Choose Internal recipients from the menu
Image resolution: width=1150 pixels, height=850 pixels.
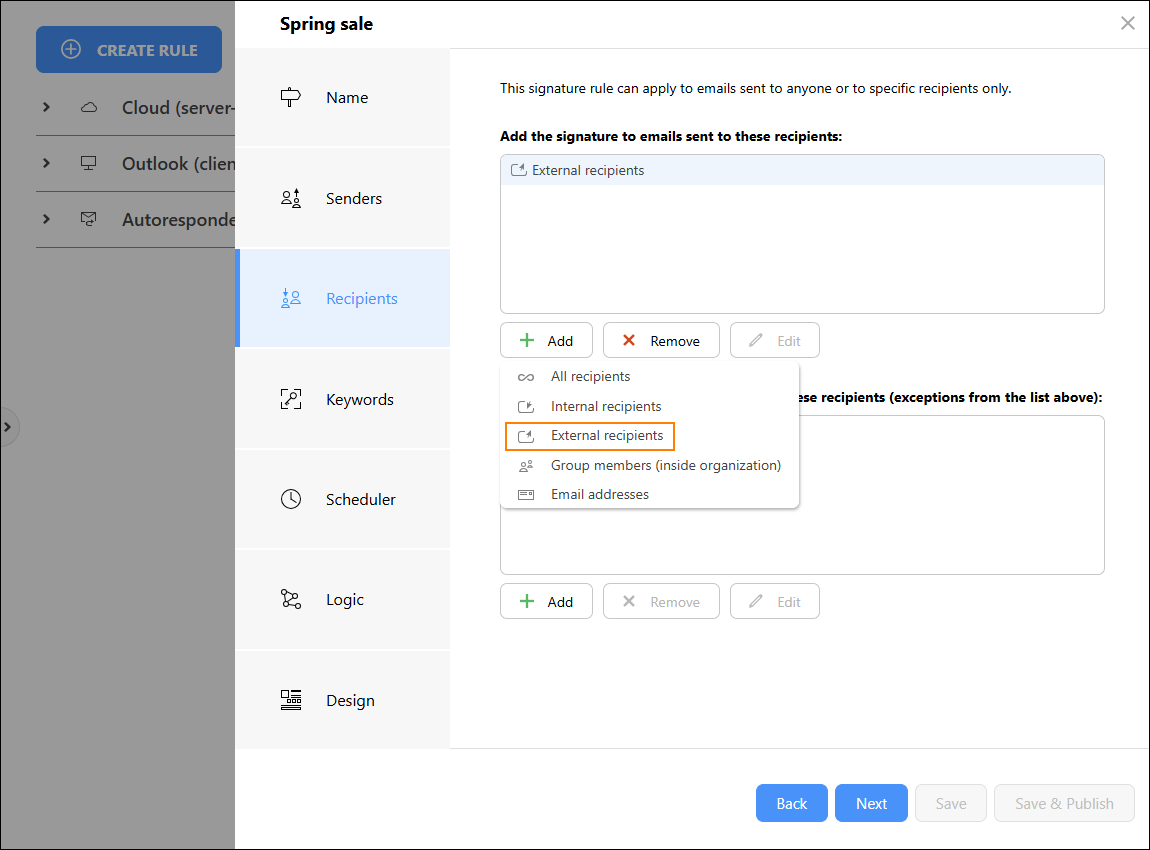(649, 406)
